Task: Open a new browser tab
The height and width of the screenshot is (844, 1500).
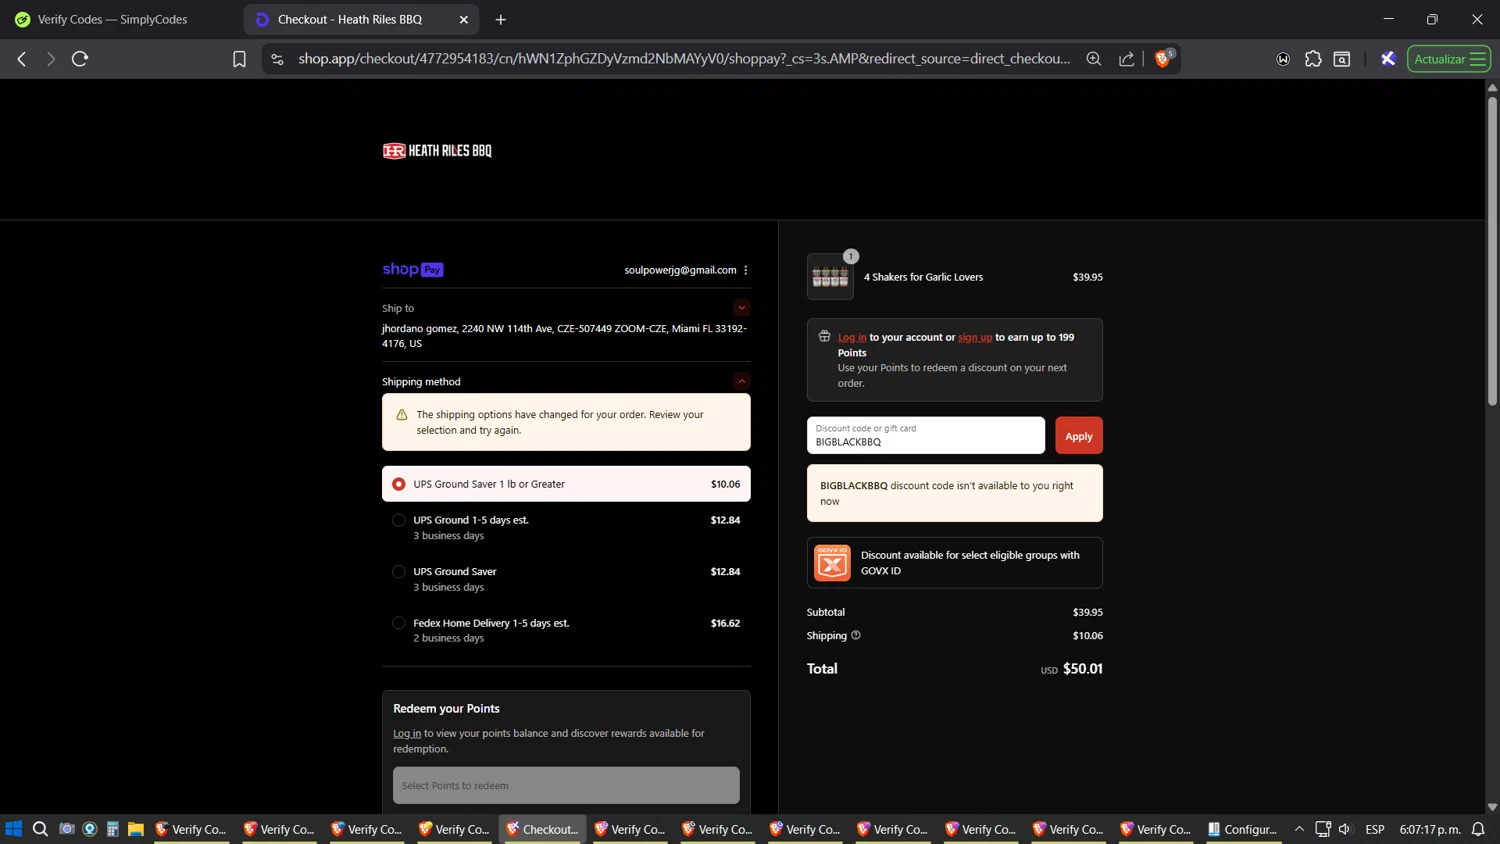Action: [501, 19]
